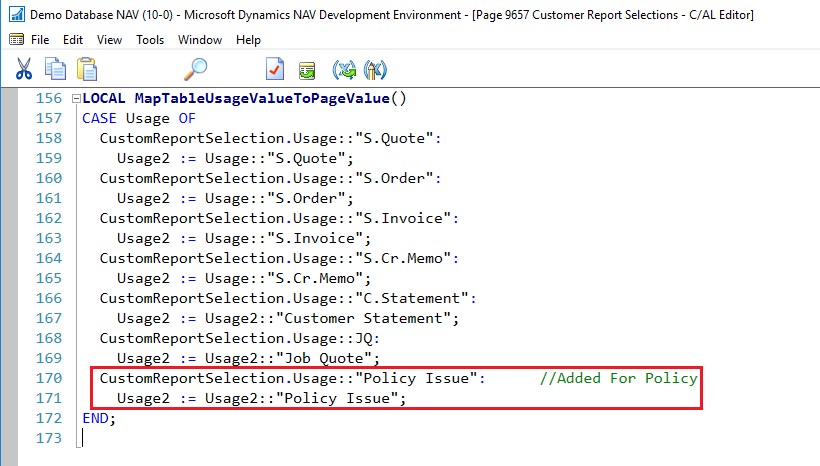Click the pencil X toolbar icon
The height and width of the screenshot is (466, 820).
click(376, 70)
